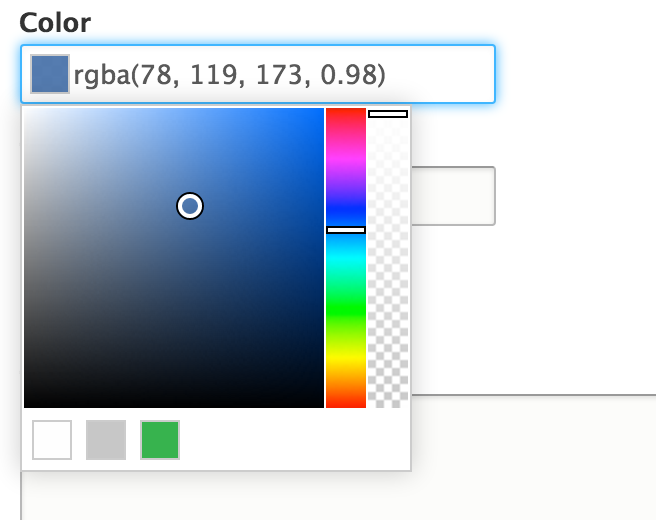Click the circular picker handle in gradient
The height and width of the screenshot is (520, 656).
coord(190,206)
